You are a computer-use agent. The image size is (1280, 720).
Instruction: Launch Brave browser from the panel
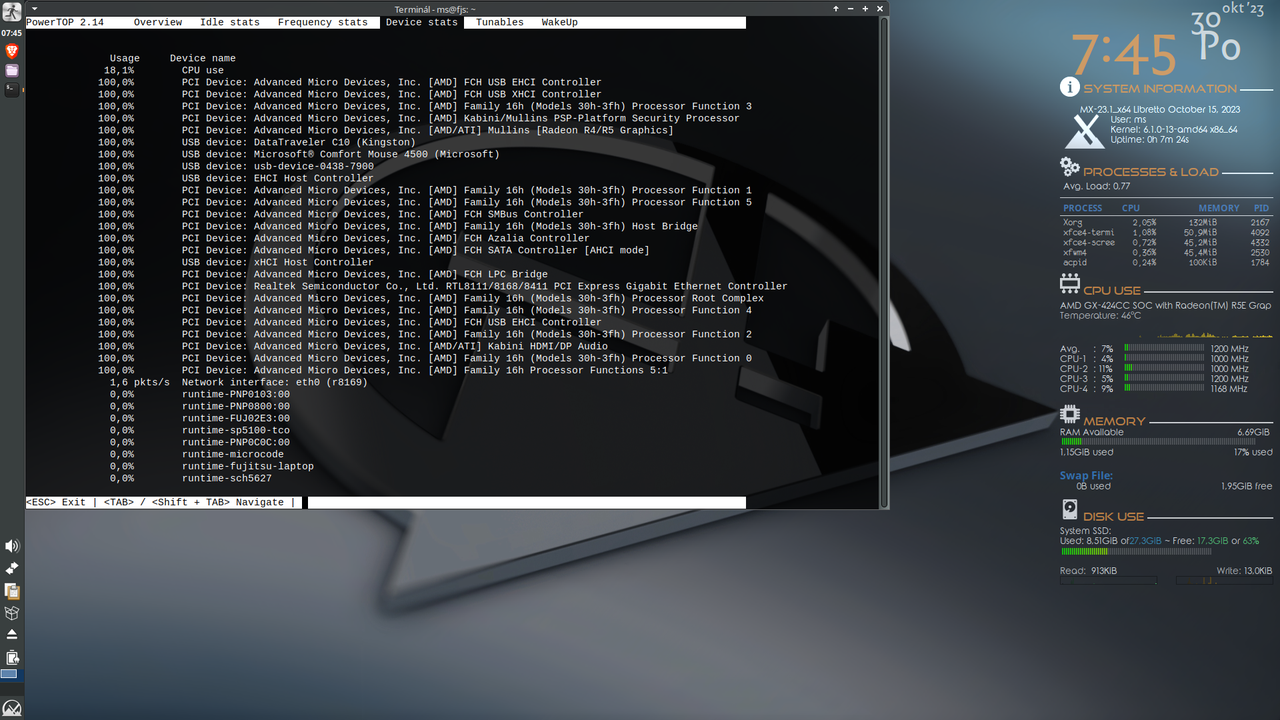pyautogui.click(x=12, y=51)
